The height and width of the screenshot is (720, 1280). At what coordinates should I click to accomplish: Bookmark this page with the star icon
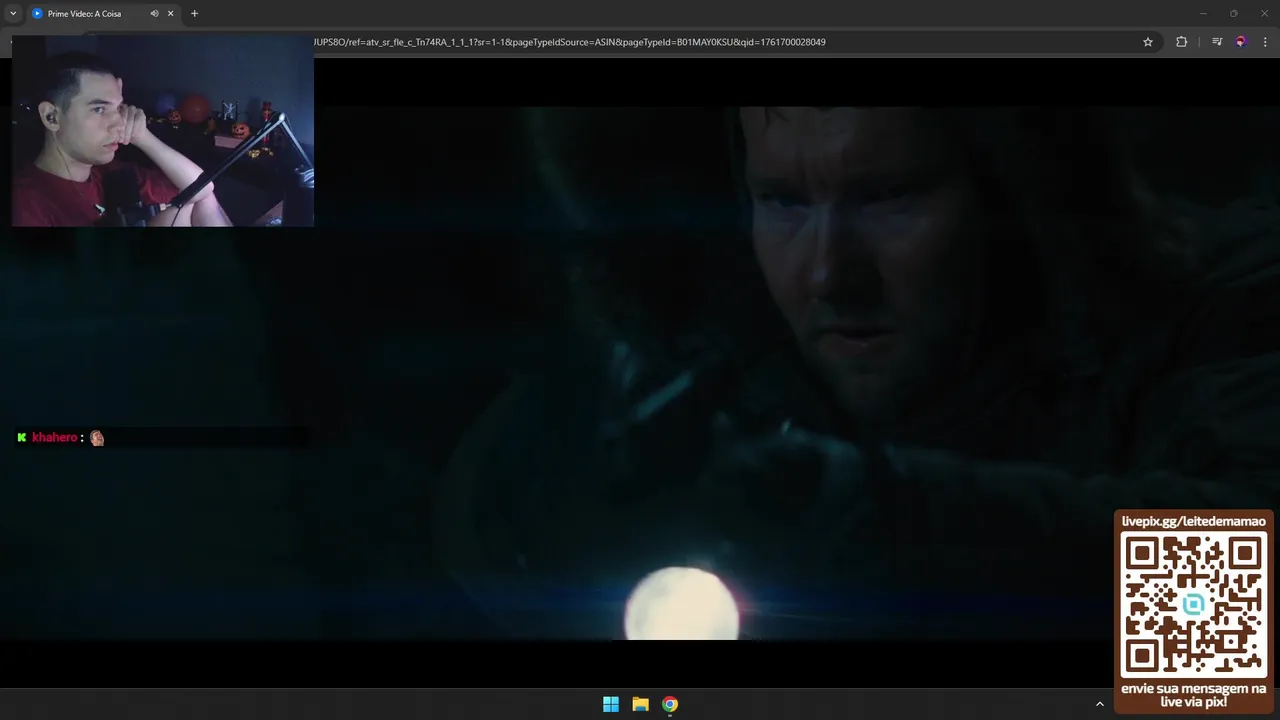coord(1148,42)
